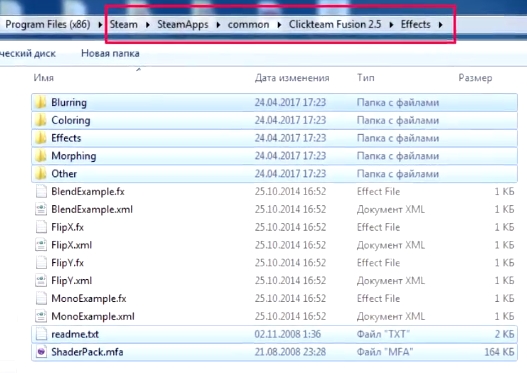527x373 pixels.
Task: Select the FlipX.fx file icon
Action: click(x=41, y=227)
